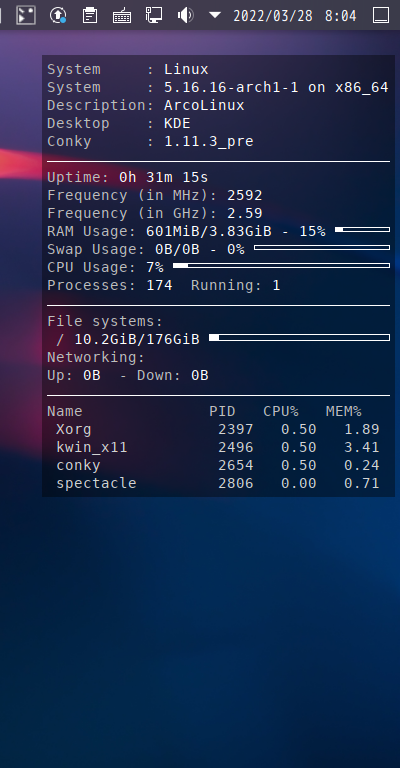Screen dimensions: 400x768
Task: Click the 'Running: 1' text
Action: [235, 285]
